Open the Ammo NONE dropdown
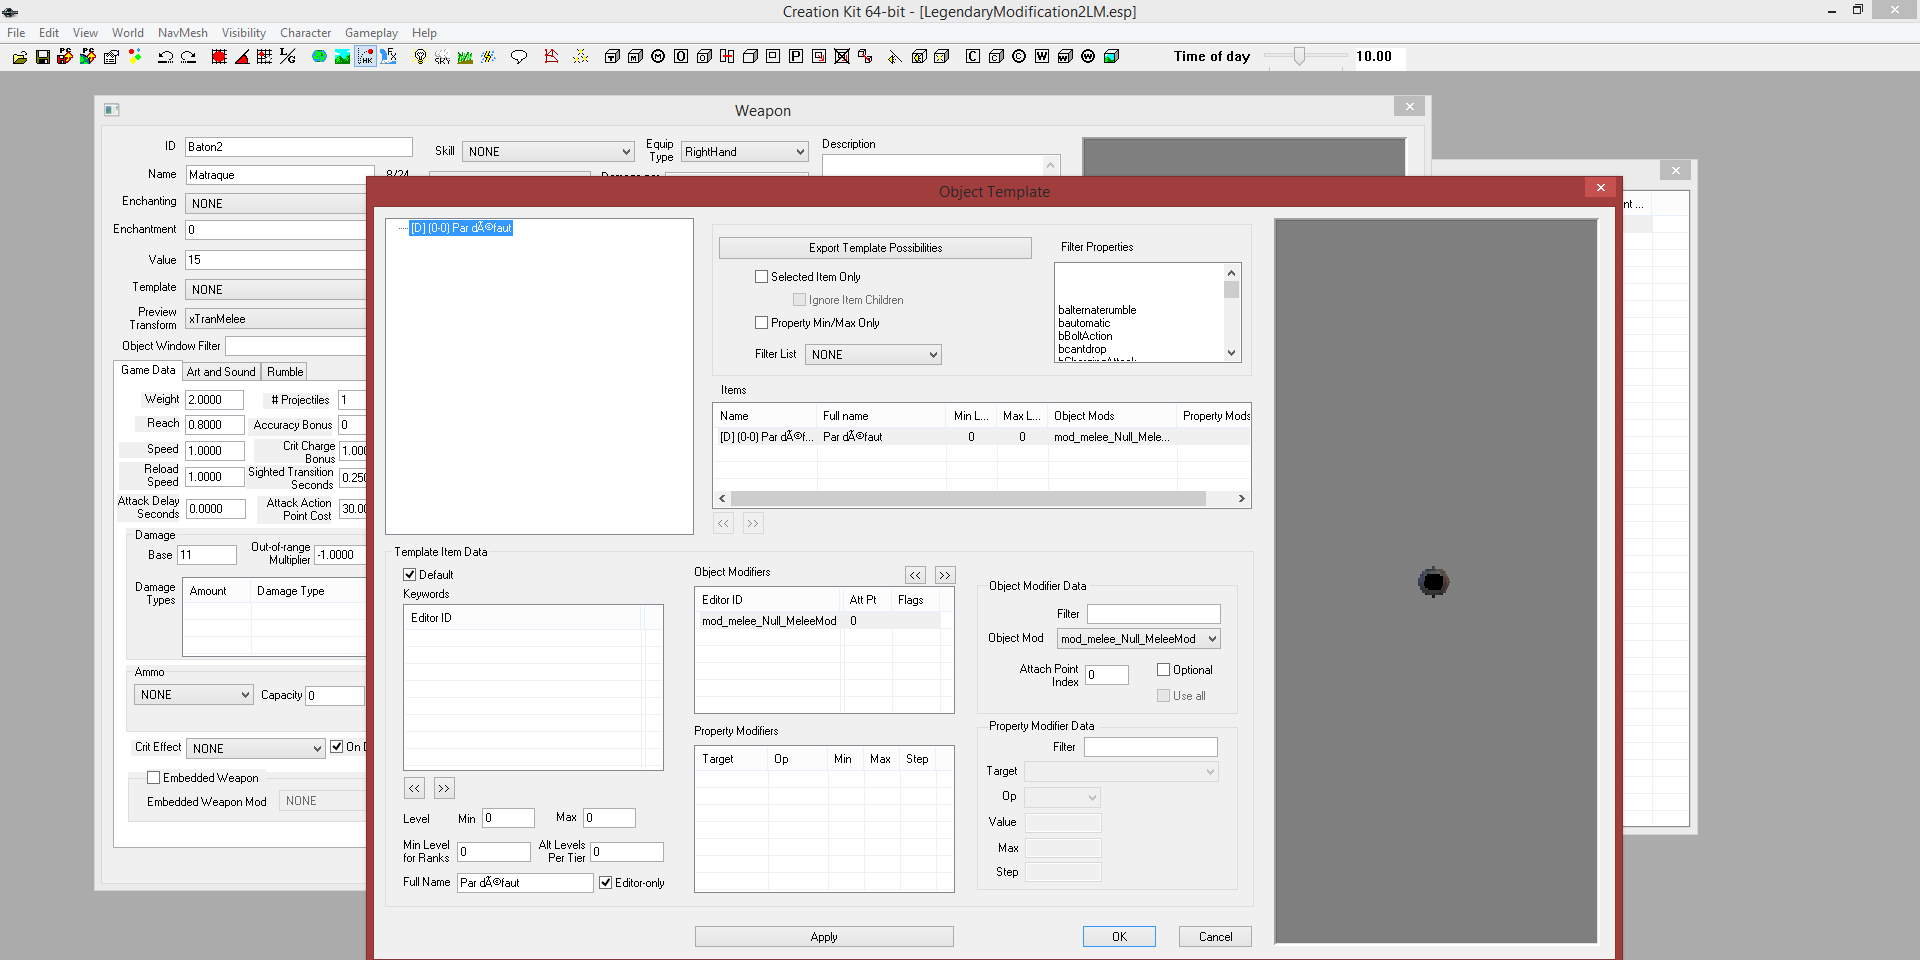The width and height of the screenshot is (1920, 960). coord(193,695)
